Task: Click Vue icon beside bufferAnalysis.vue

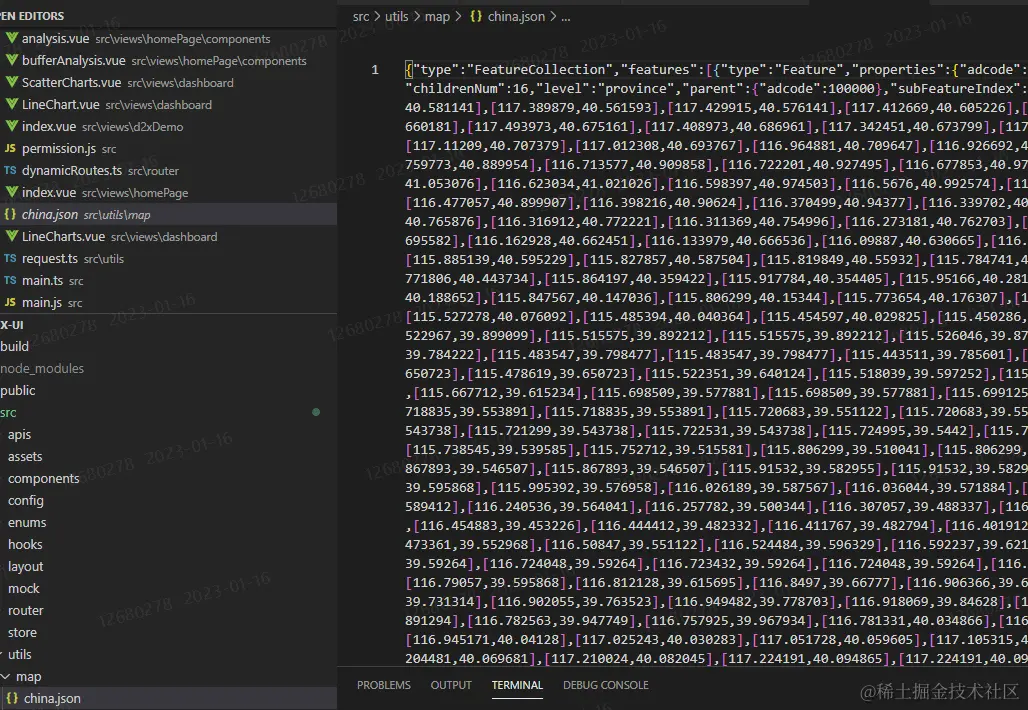Action: [11, 60]
